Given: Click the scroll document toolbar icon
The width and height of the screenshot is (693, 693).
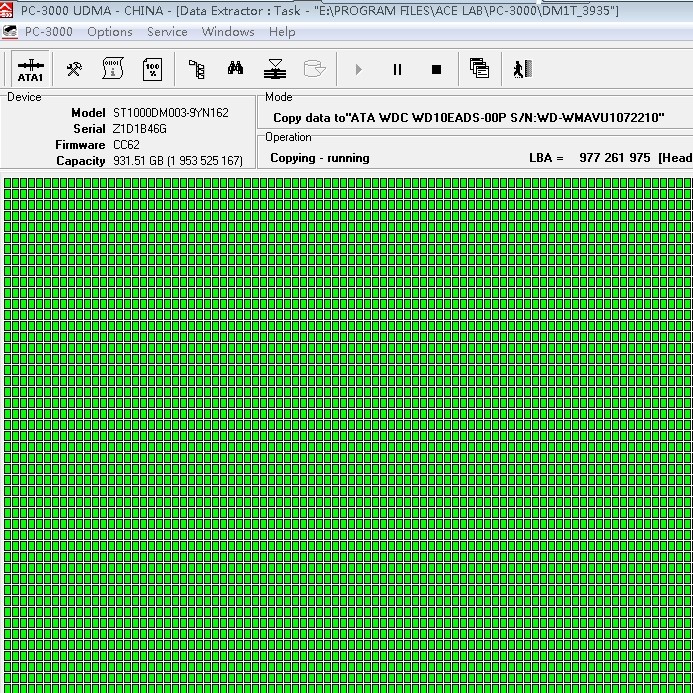Looking at the screenshot, I should [x=113, y=69].
